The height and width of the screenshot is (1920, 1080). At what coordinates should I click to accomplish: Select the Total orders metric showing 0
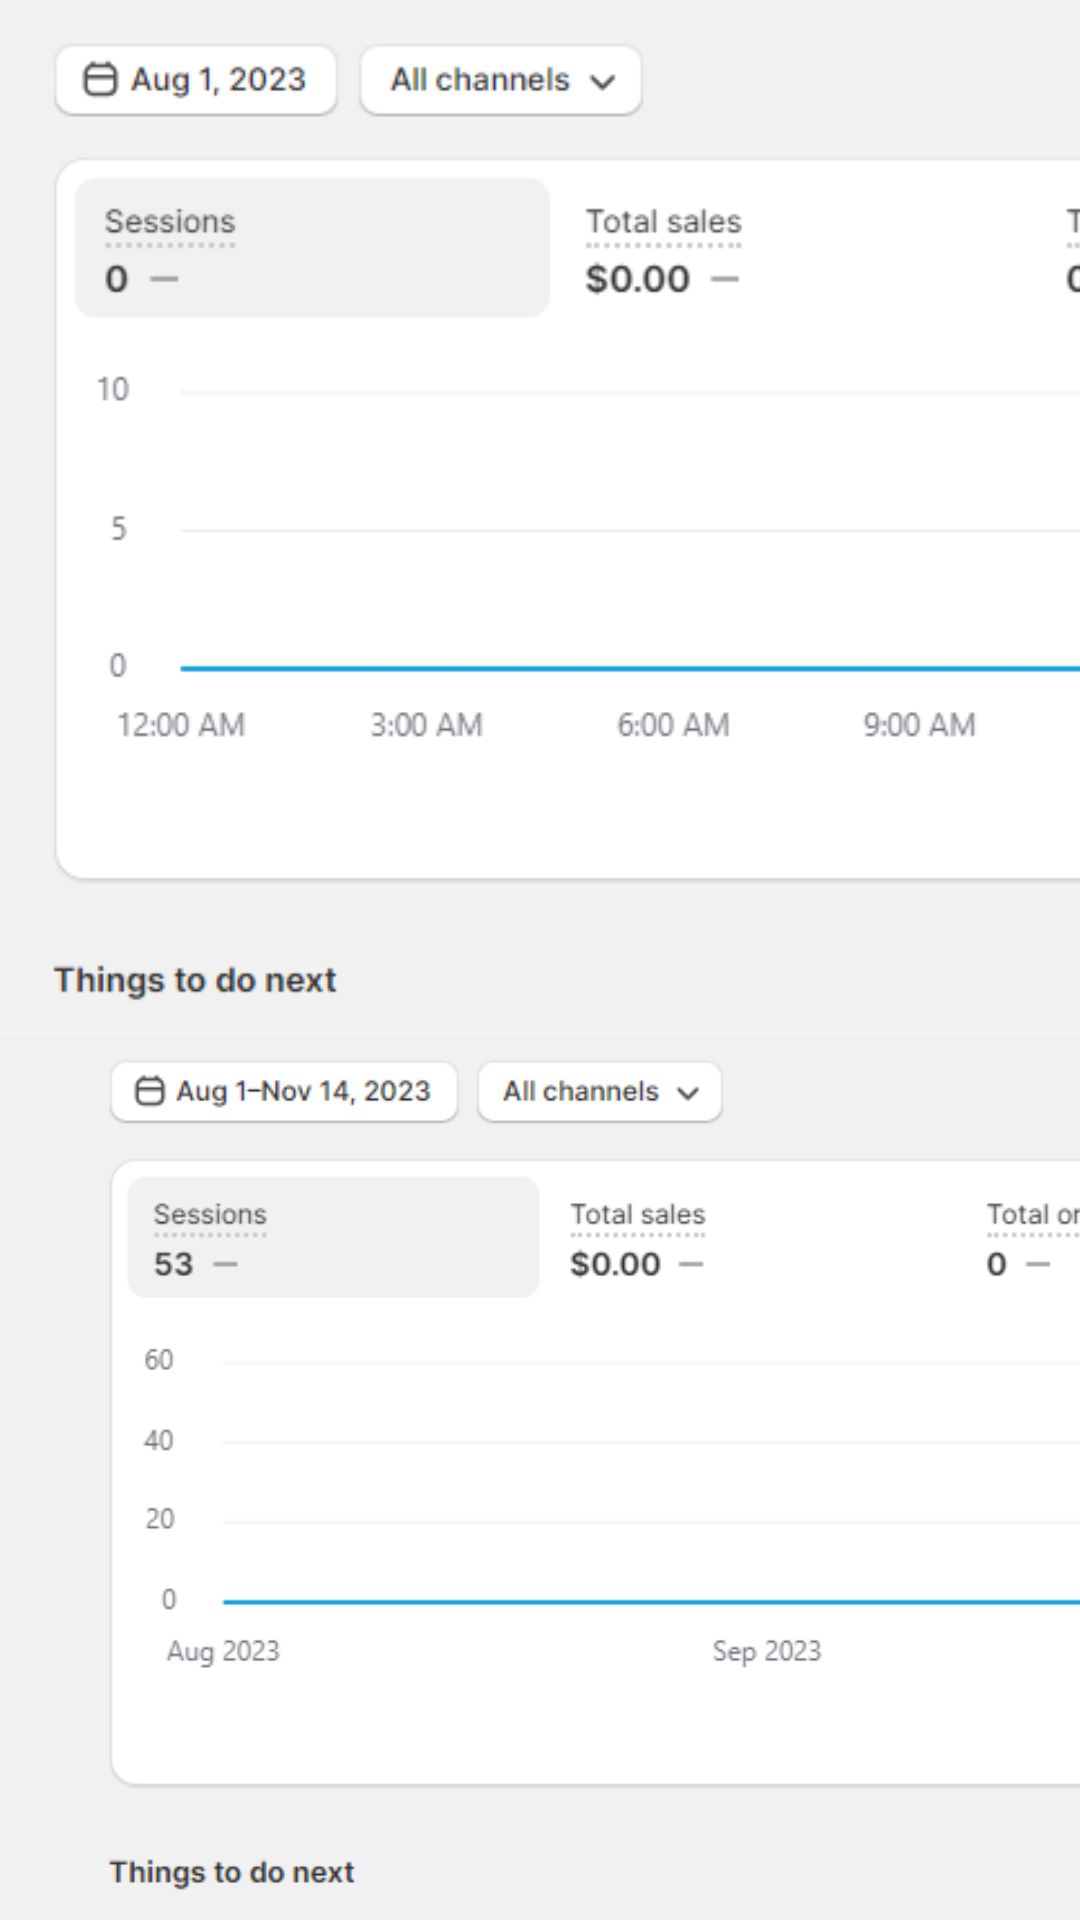(x=1030, y=1237)
